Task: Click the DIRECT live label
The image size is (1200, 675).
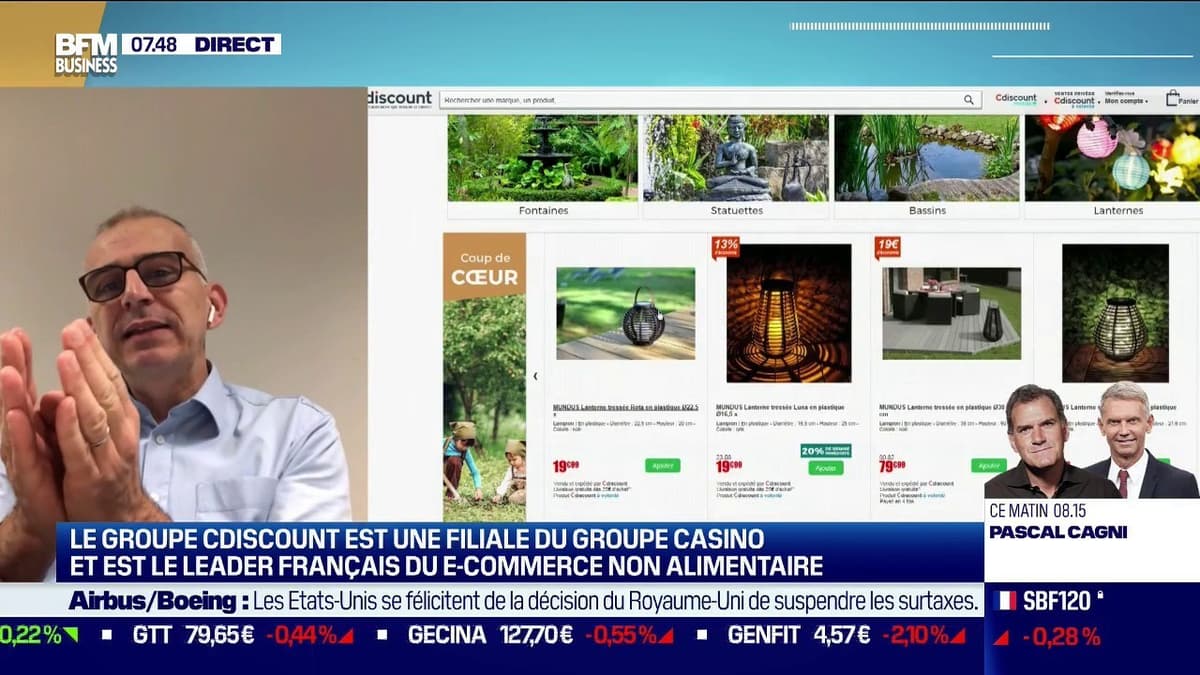Action: (x=234, y=44)
